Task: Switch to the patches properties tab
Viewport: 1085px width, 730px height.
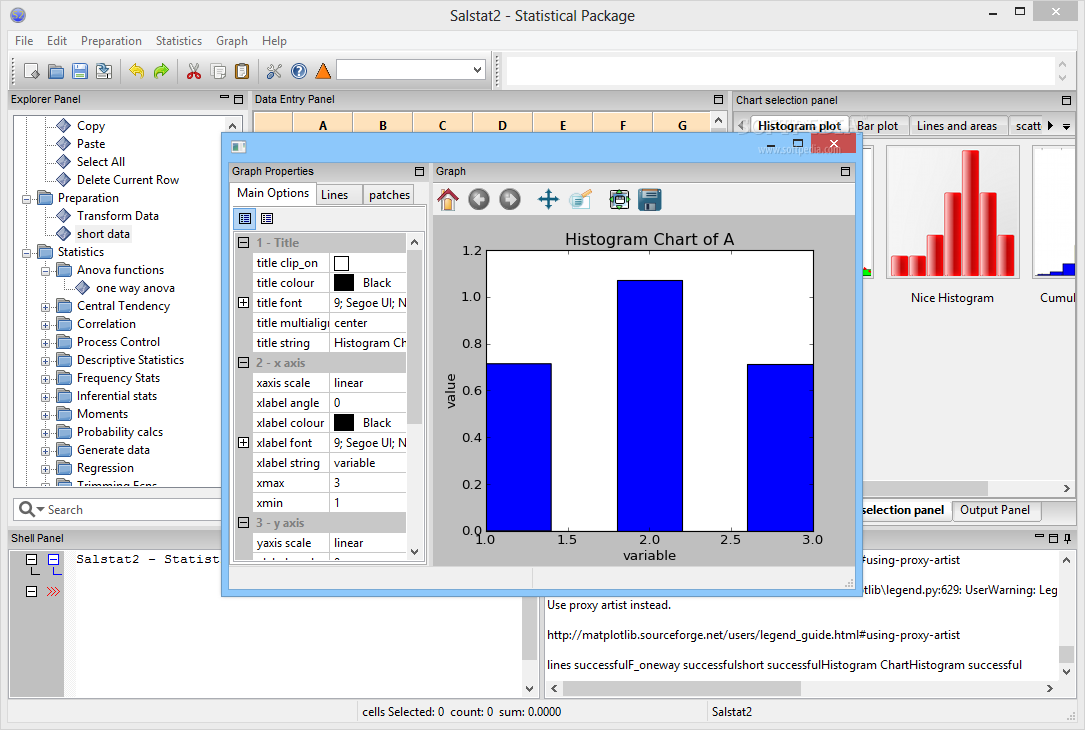Action: pyautogui.click(x=389, y=194)
